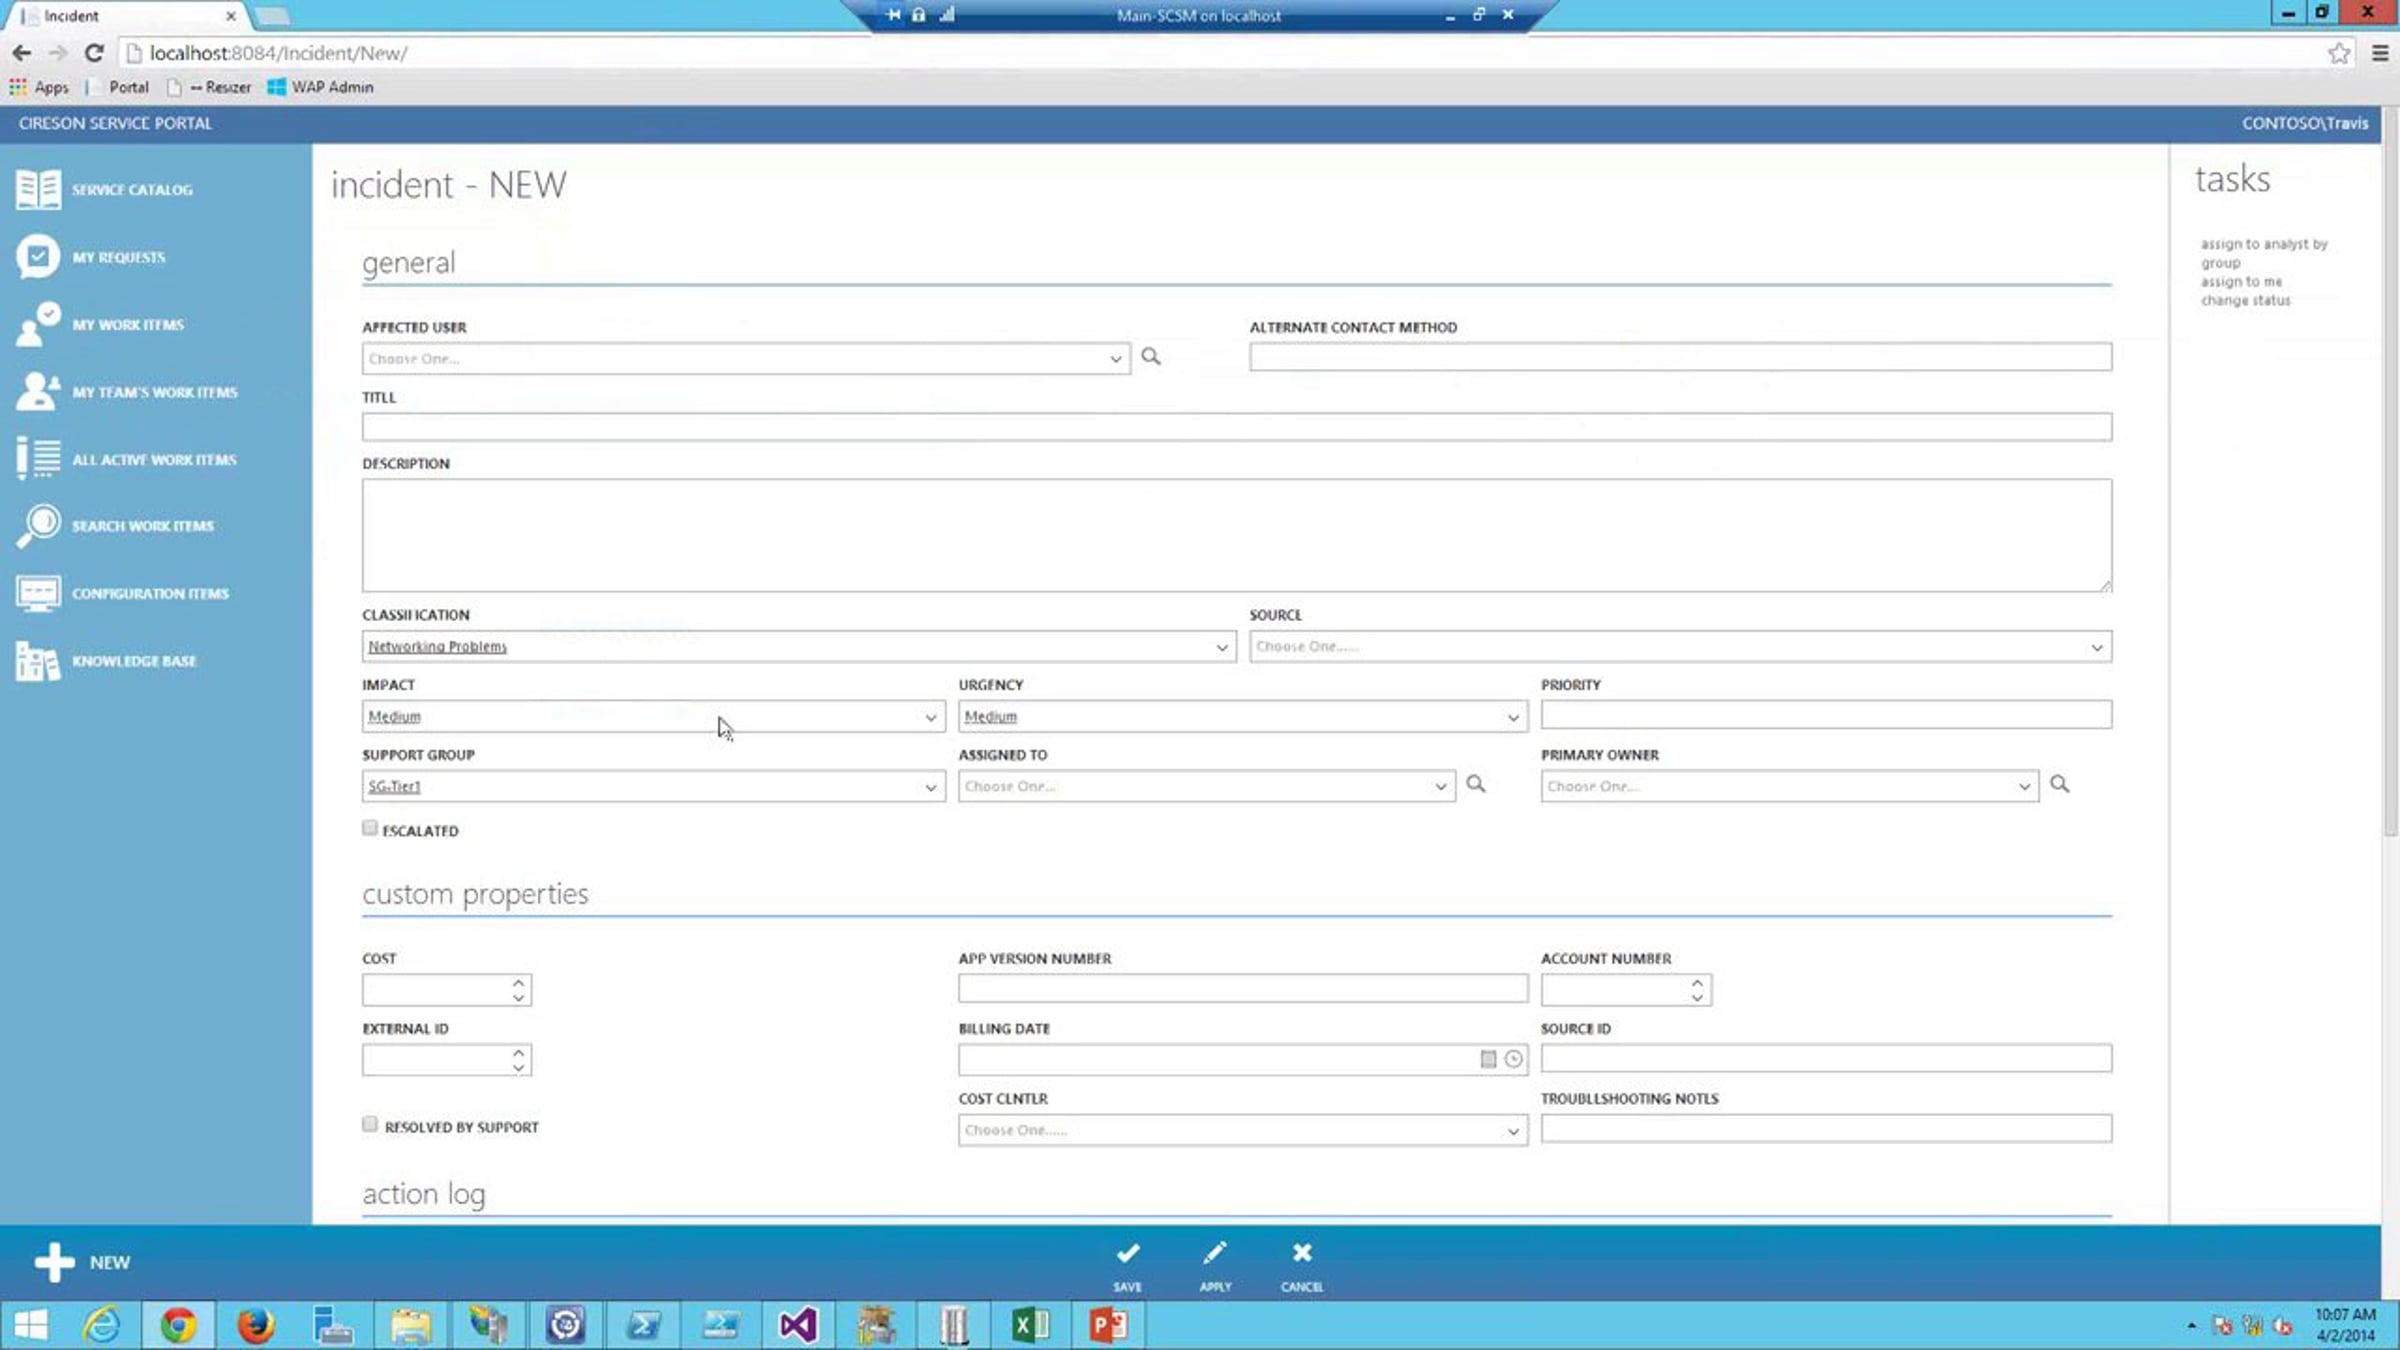
Task: Click the Billing Date calendar icon
Action: tap(1488, 1059)
